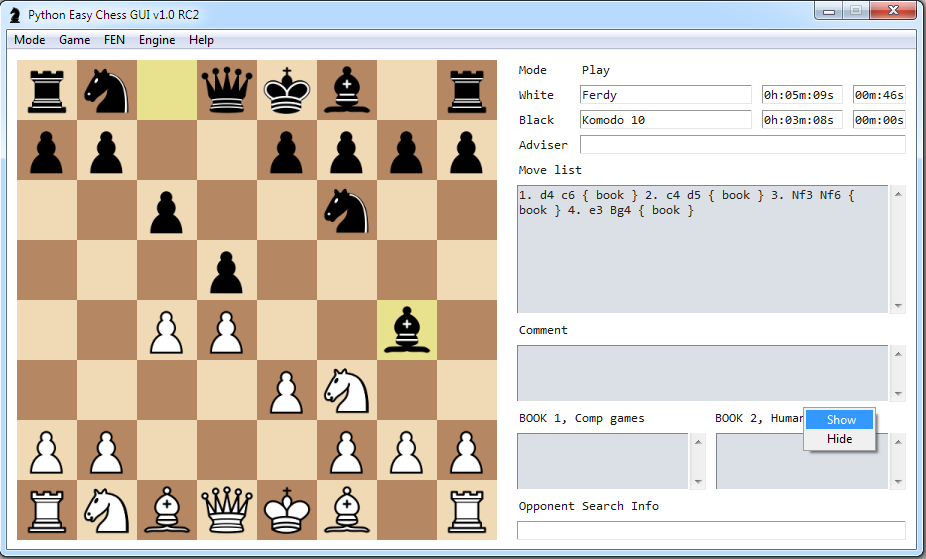The width and height of the screenshot is (926, 559).
Task: Select the white king on e1
Action: pos(287,509)
